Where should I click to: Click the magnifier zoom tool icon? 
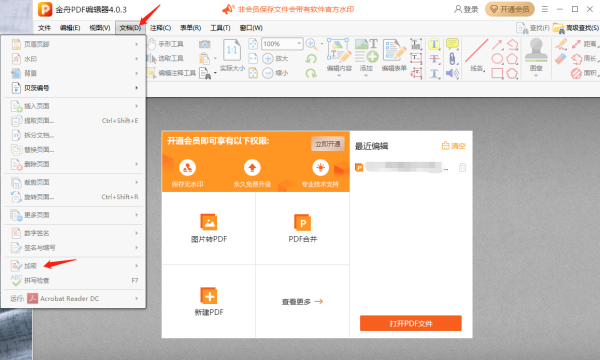311,44
